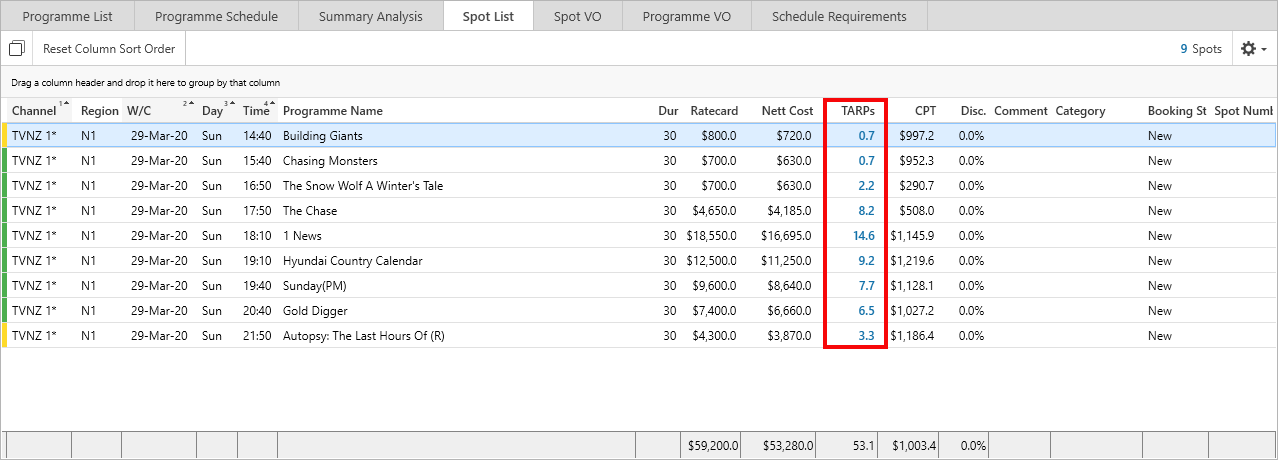
Task: Select the Spot List tab
Action: 488,16
